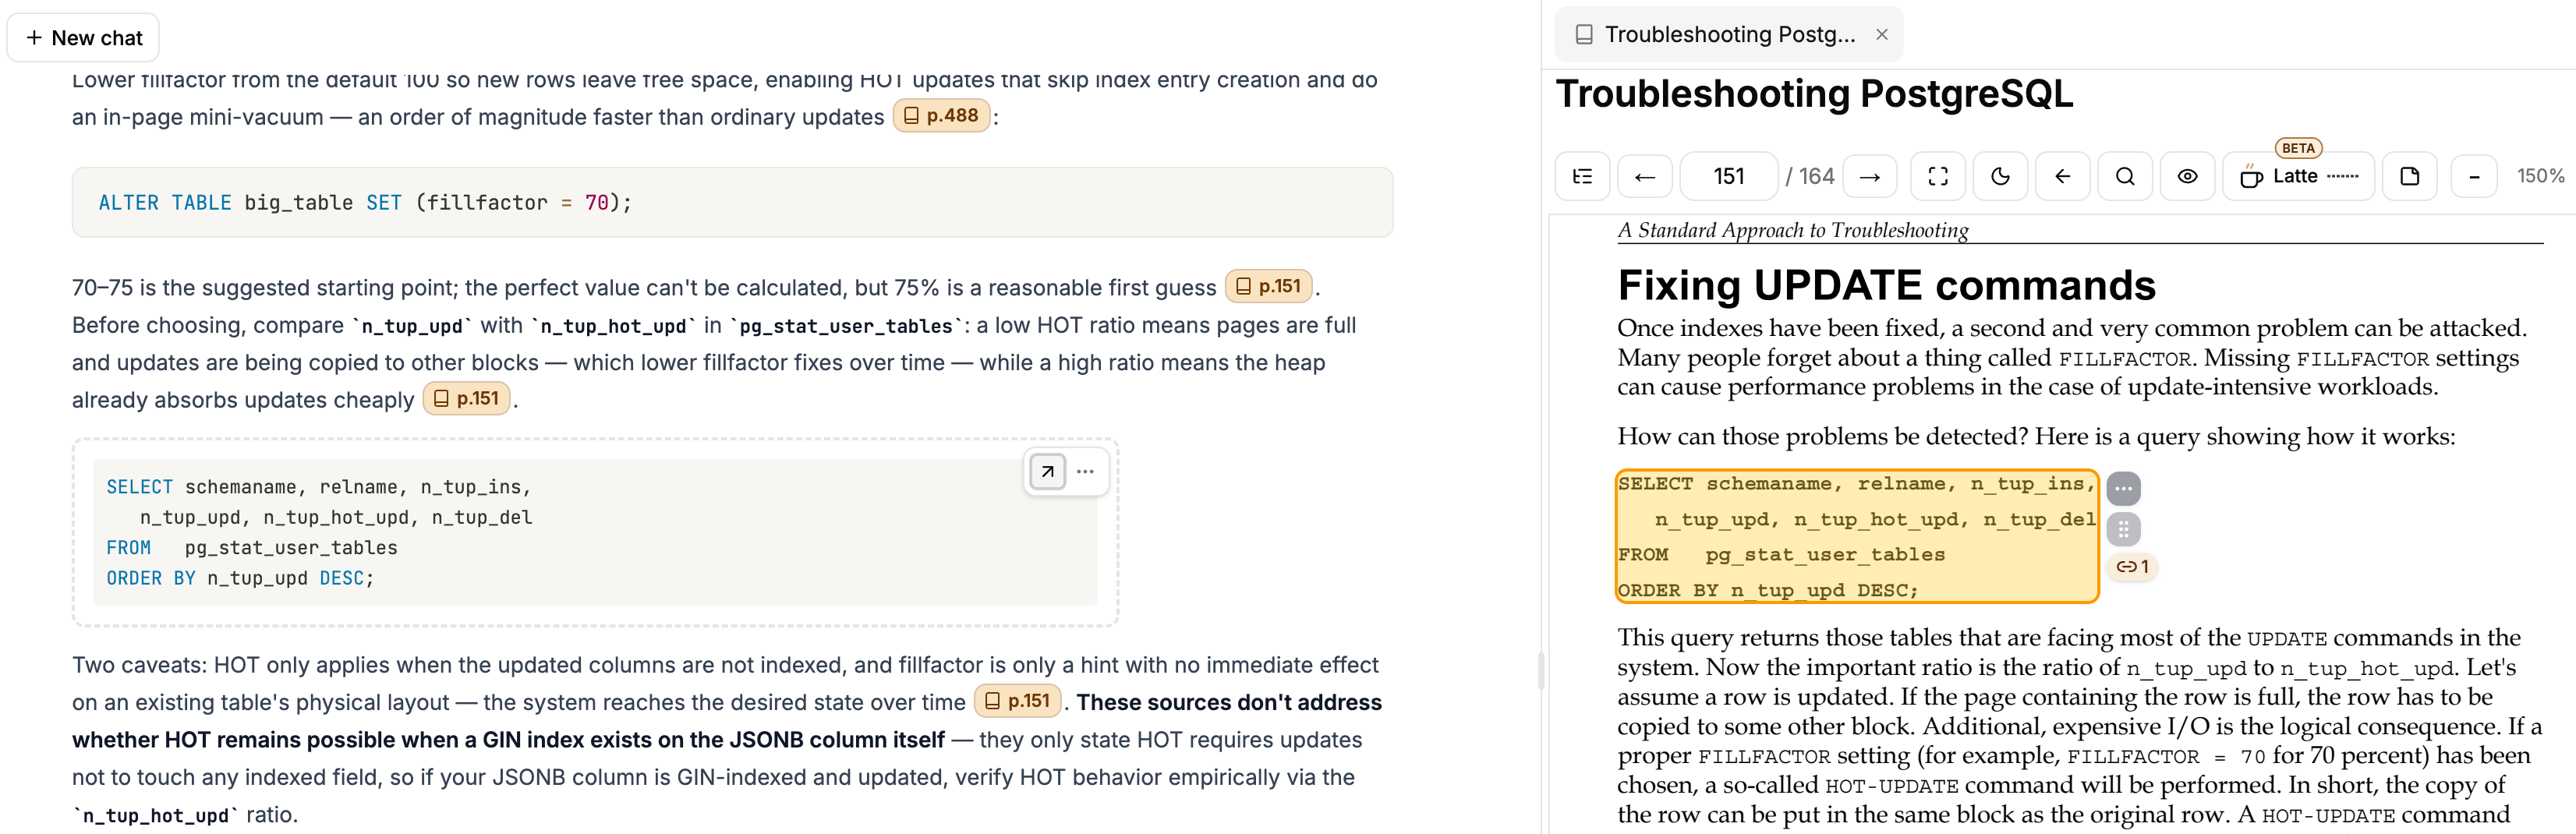Switch to the Troubleshooting Postg... tab

tap(1729, 35)
